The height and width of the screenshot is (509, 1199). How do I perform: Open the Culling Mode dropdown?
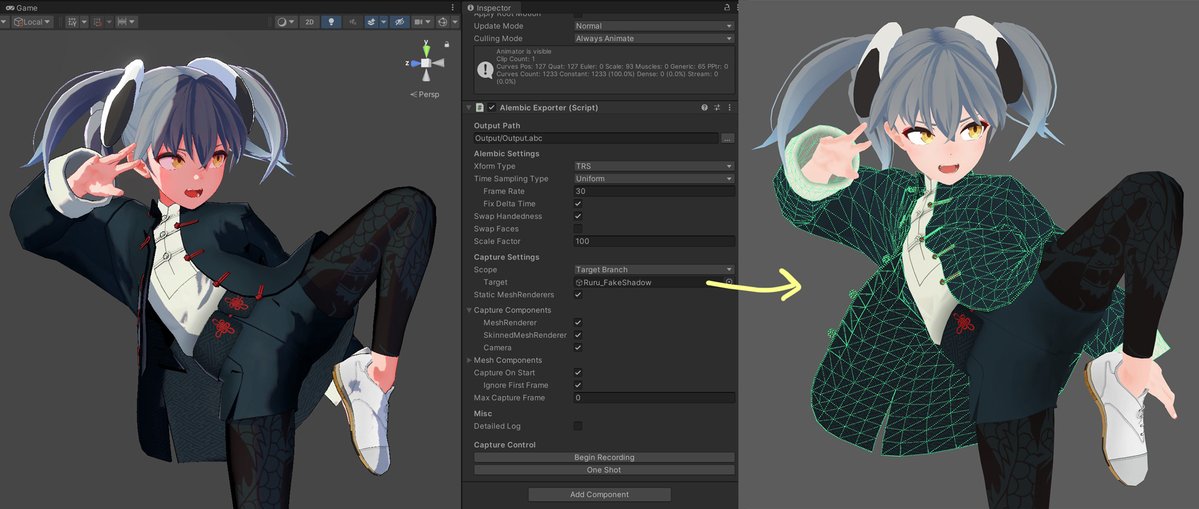(x=654, y=38)
